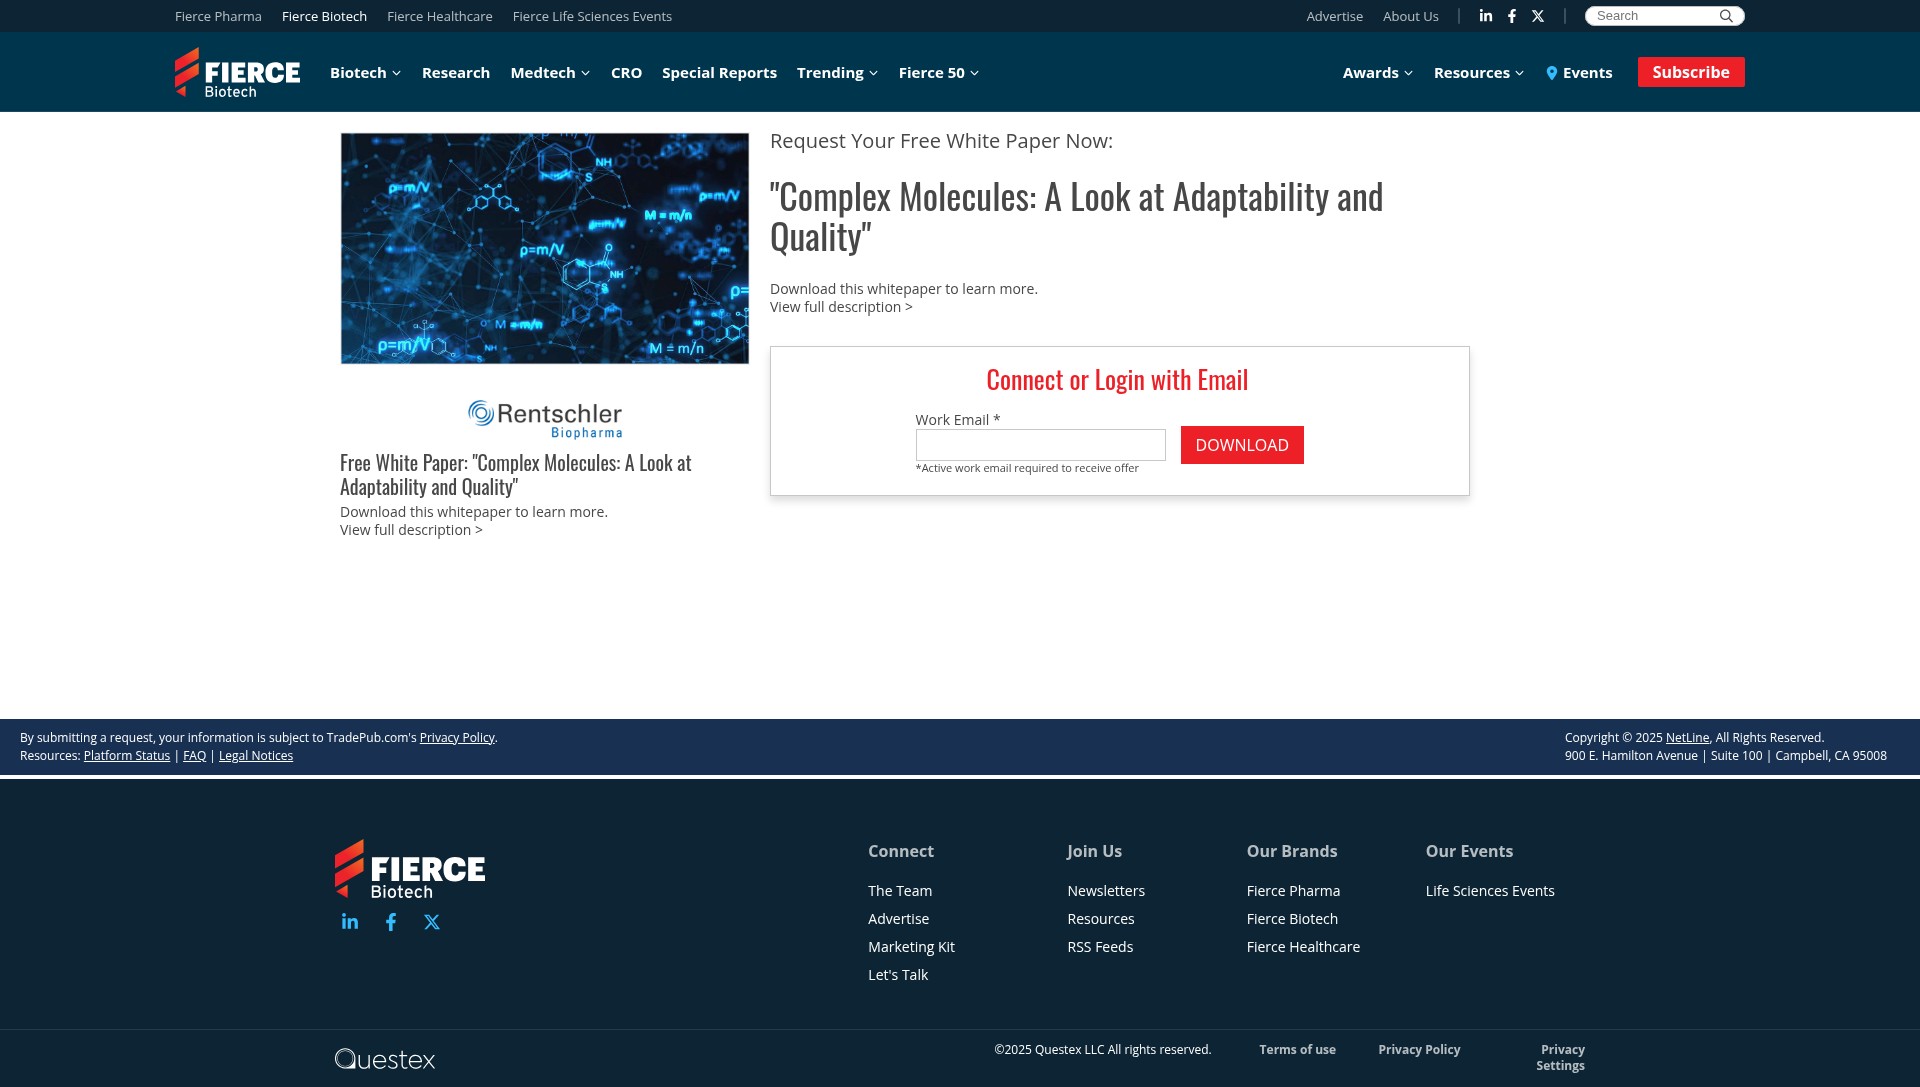Open the Advertise link in the top bar
The height and width of the screenshot is (1087, 1920).
(x=1334, y=16)
